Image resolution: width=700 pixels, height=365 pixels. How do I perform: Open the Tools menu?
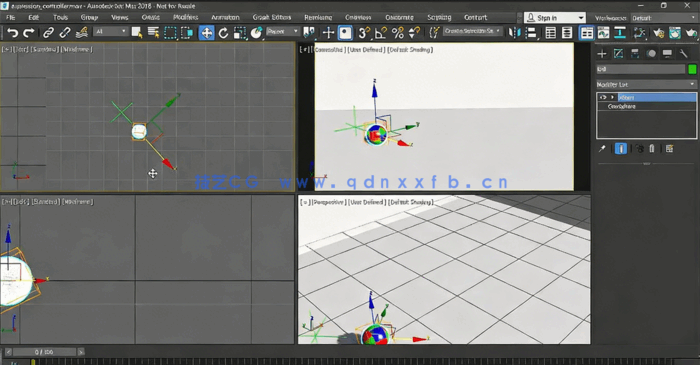[x=61, y=17]
